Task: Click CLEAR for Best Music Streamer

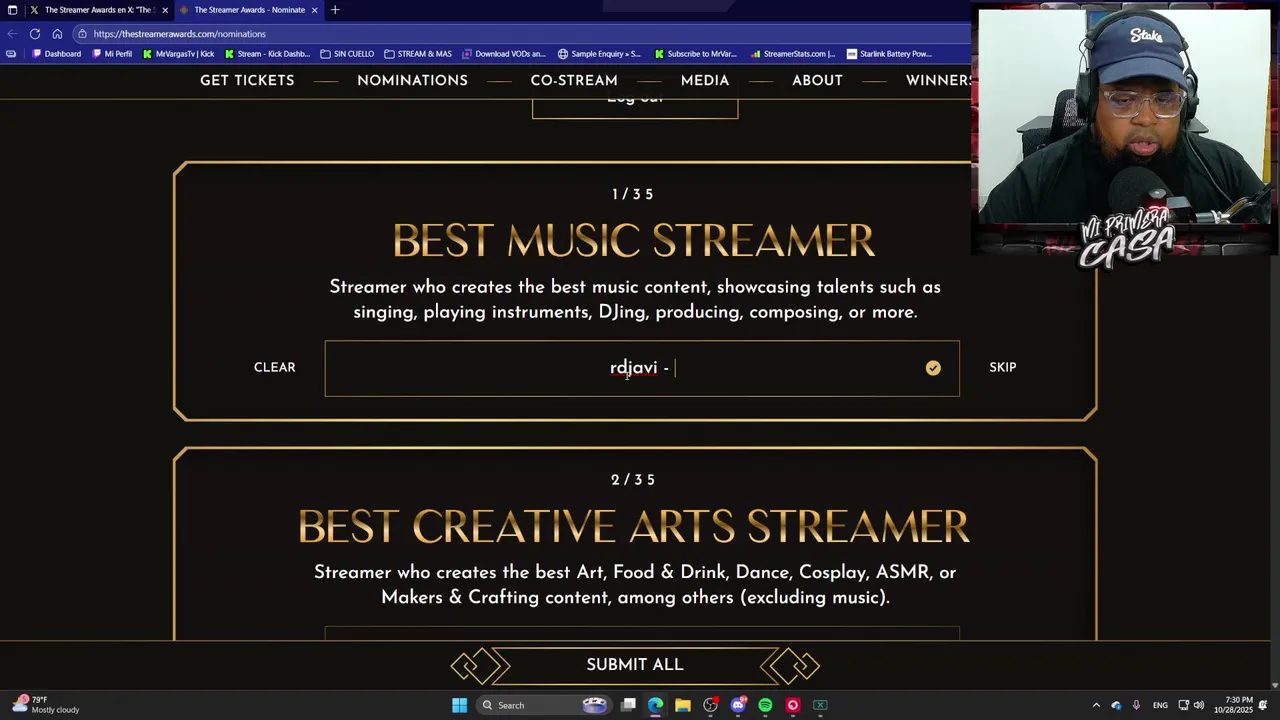Action: (x=275, y=367)
